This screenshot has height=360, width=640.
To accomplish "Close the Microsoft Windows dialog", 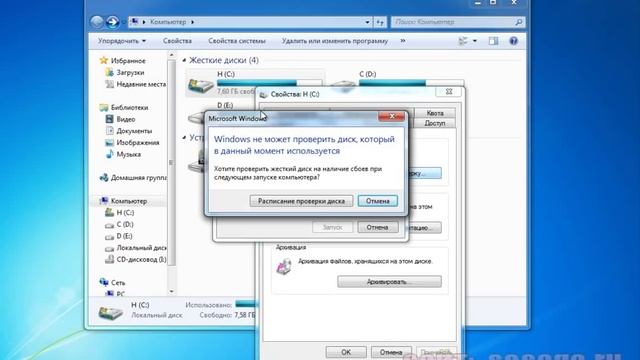I will pos(392,116).
